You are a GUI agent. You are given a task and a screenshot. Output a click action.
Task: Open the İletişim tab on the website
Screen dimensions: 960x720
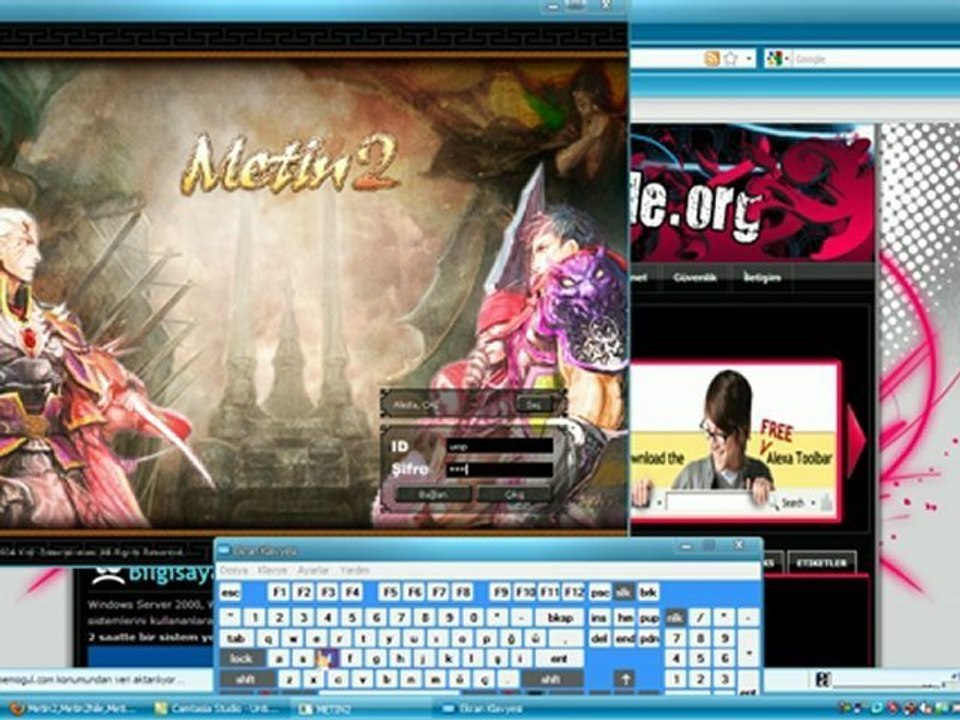coord(762,277)
